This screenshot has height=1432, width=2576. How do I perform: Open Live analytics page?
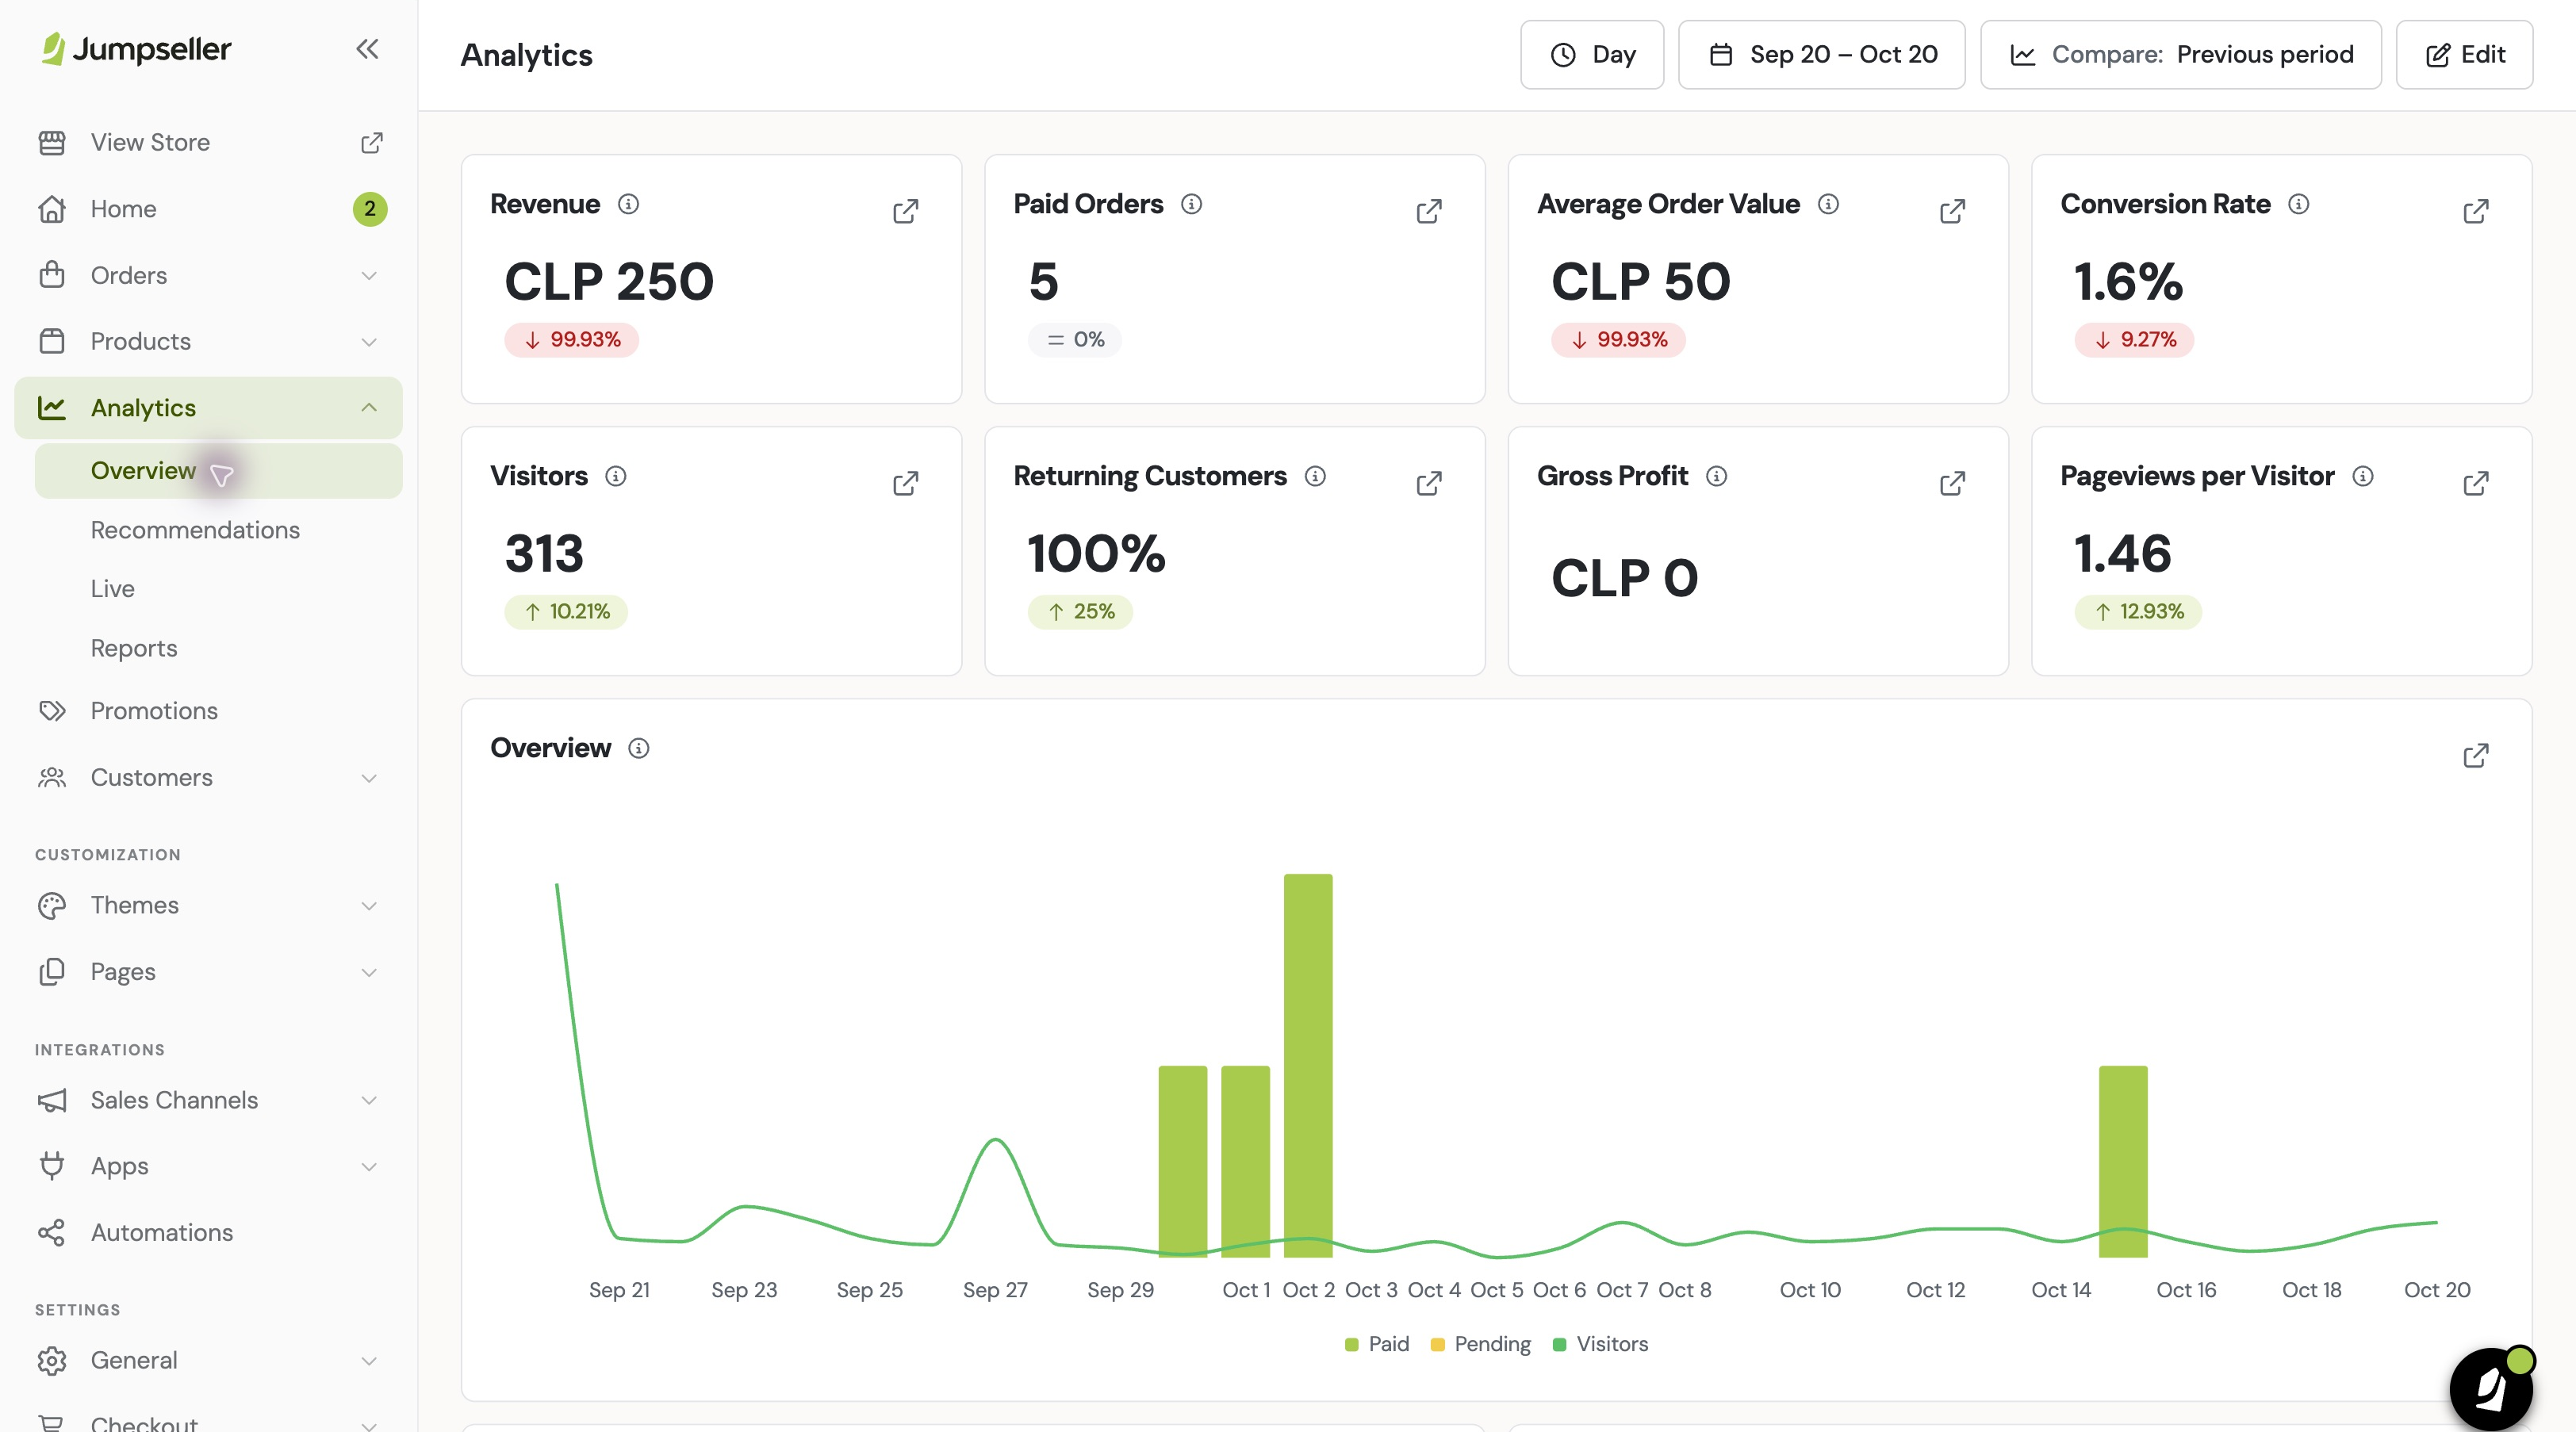(218, 589)
